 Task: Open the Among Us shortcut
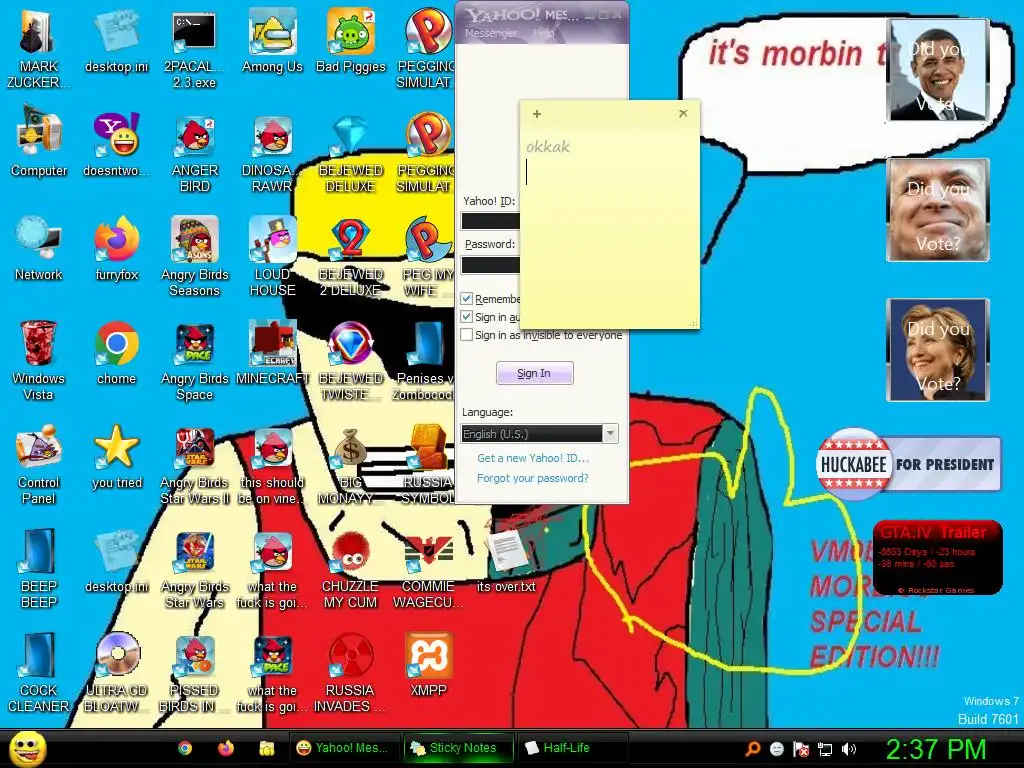pyautogui.click(x=272, y=42)
